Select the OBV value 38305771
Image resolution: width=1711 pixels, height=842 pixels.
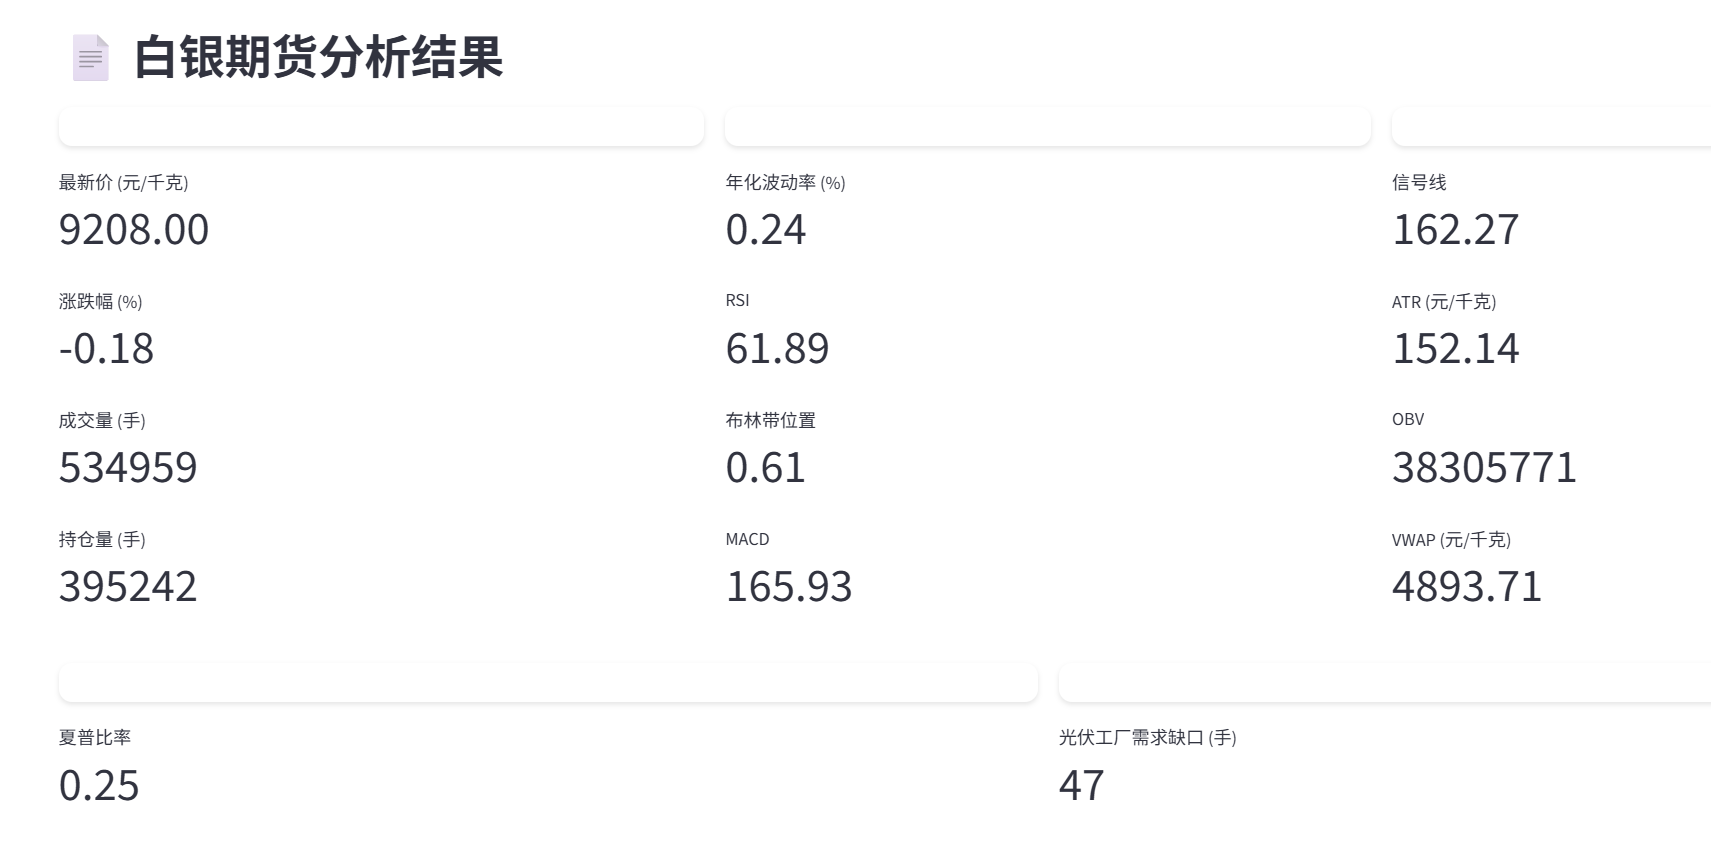click(1484, 468)
